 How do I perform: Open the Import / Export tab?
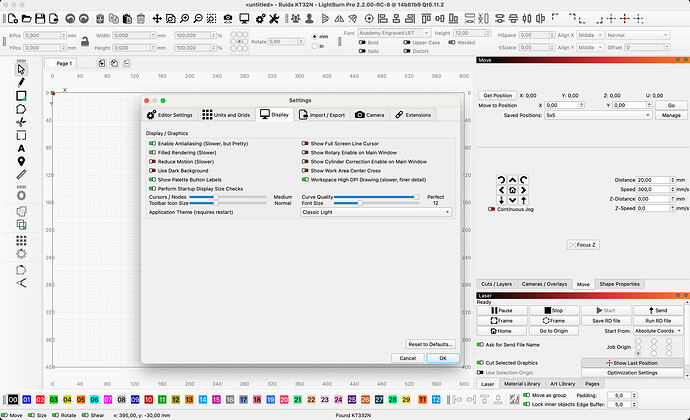[322, 115]
